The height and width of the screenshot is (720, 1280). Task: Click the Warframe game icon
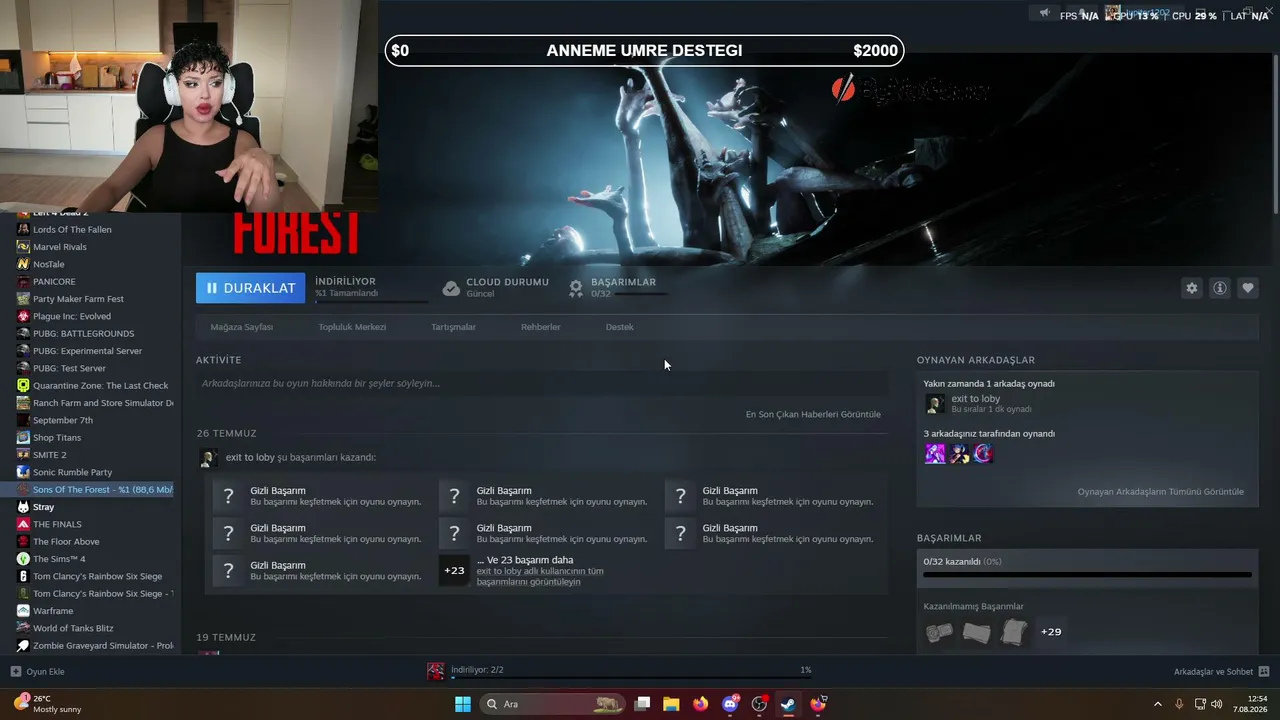tap(23, 611)
